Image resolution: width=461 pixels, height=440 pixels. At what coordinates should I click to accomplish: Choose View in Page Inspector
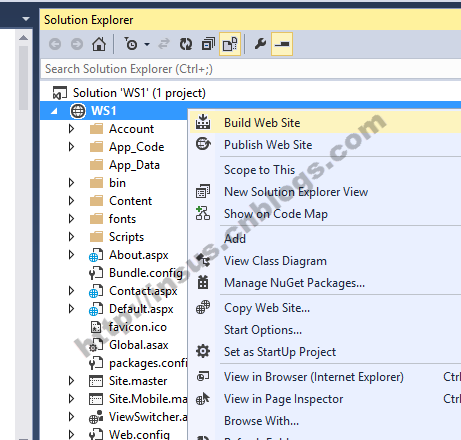click(x=326, y=399)
